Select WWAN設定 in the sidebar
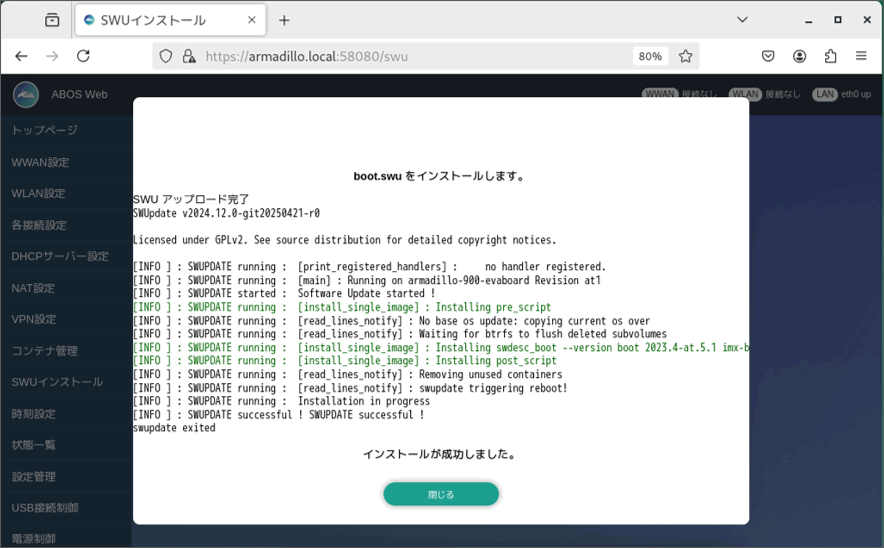 (40, 162)
